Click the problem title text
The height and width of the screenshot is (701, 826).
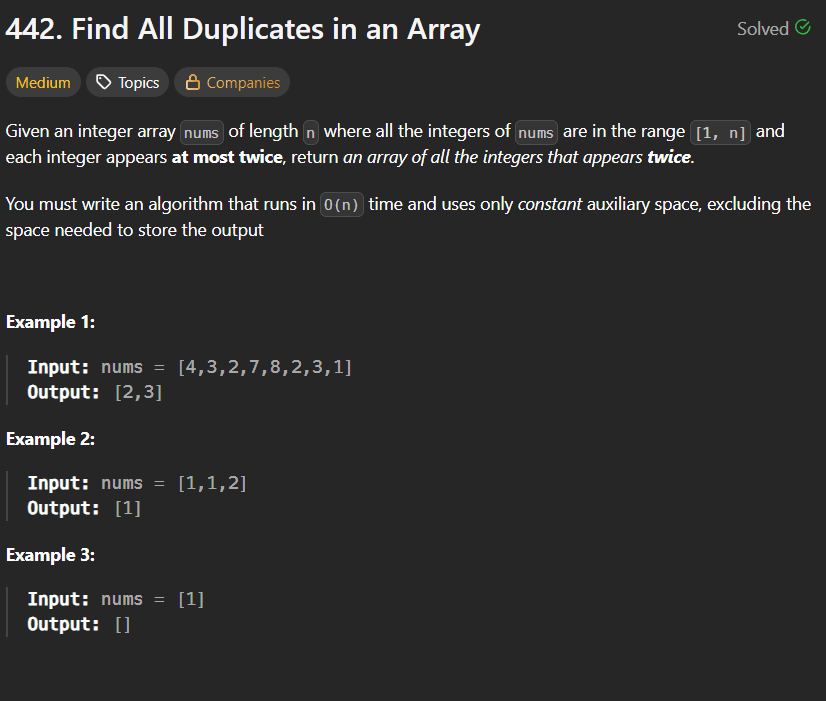pyautogui.click(x=242, y=29)
